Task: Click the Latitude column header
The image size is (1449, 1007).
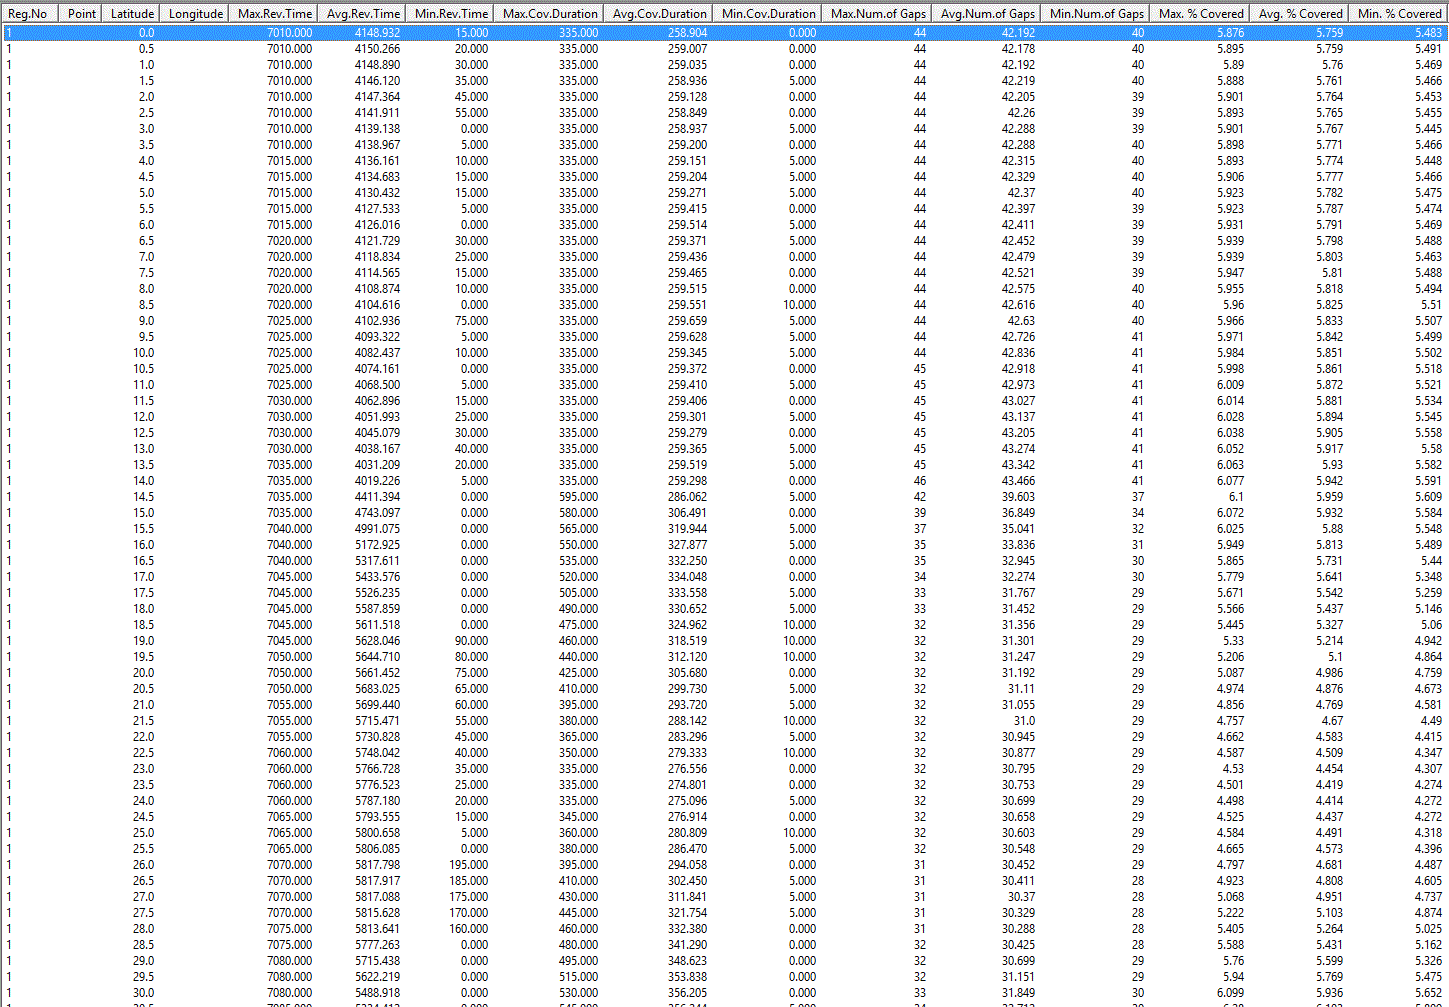Action: pos(132,13)
